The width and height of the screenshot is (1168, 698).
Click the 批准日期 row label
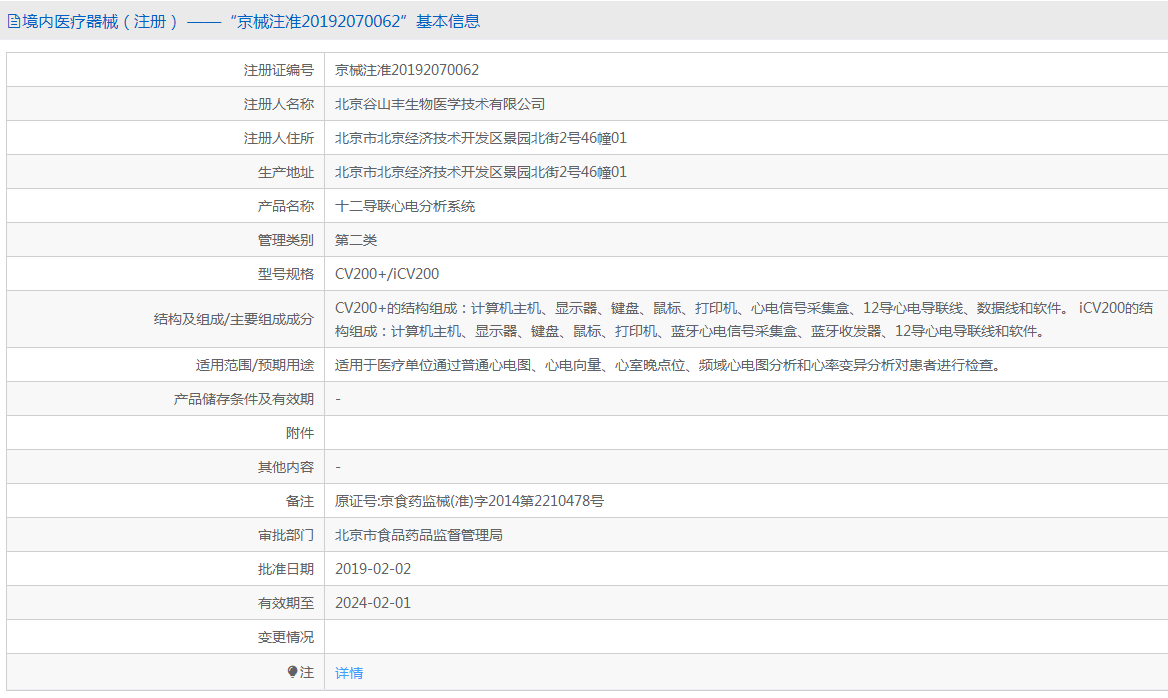click(x=286, y=569)
